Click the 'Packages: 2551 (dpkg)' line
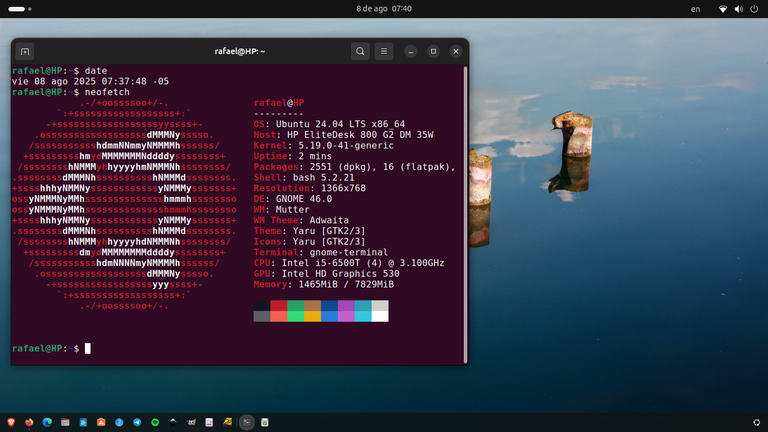 click(x=354, y=167)
